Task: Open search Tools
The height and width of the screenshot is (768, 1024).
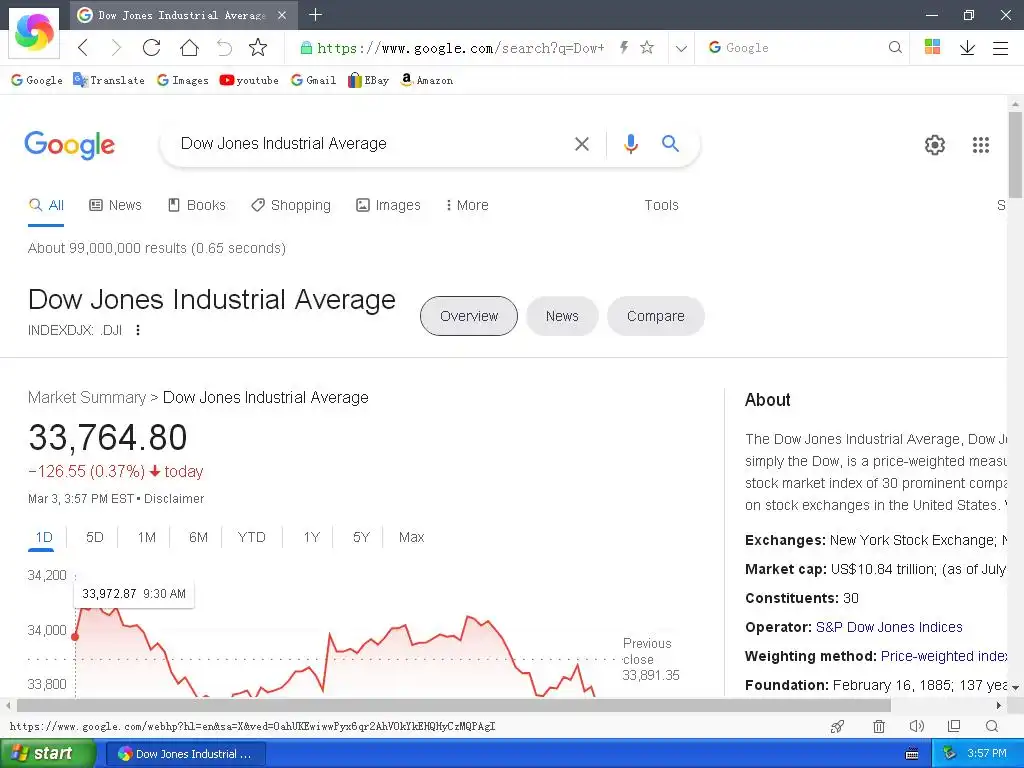Action: [x=662, y=205]
